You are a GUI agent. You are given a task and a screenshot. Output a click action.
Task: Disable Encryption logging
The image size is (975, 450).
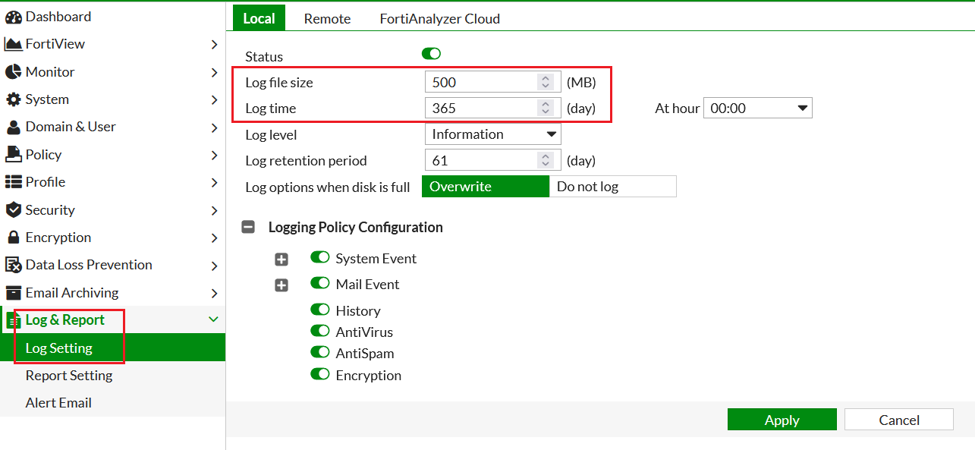tap(320, 374)
